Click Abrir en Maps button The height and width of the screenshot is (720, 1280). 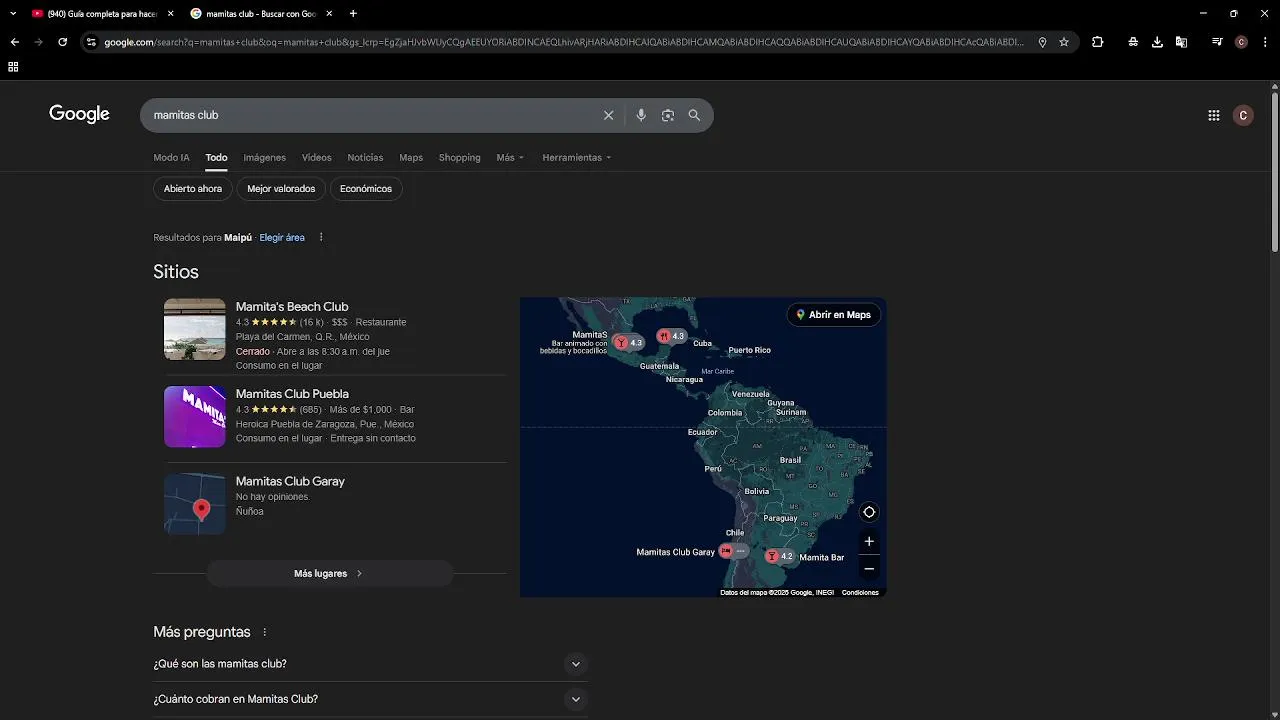pyautogui.click(x=833, y=315)
